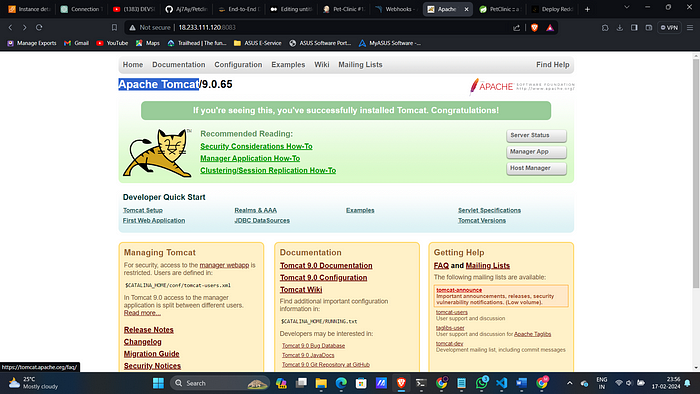Open the Maps bookmark
Screen dimensions: 700x394
click(148, 43)
